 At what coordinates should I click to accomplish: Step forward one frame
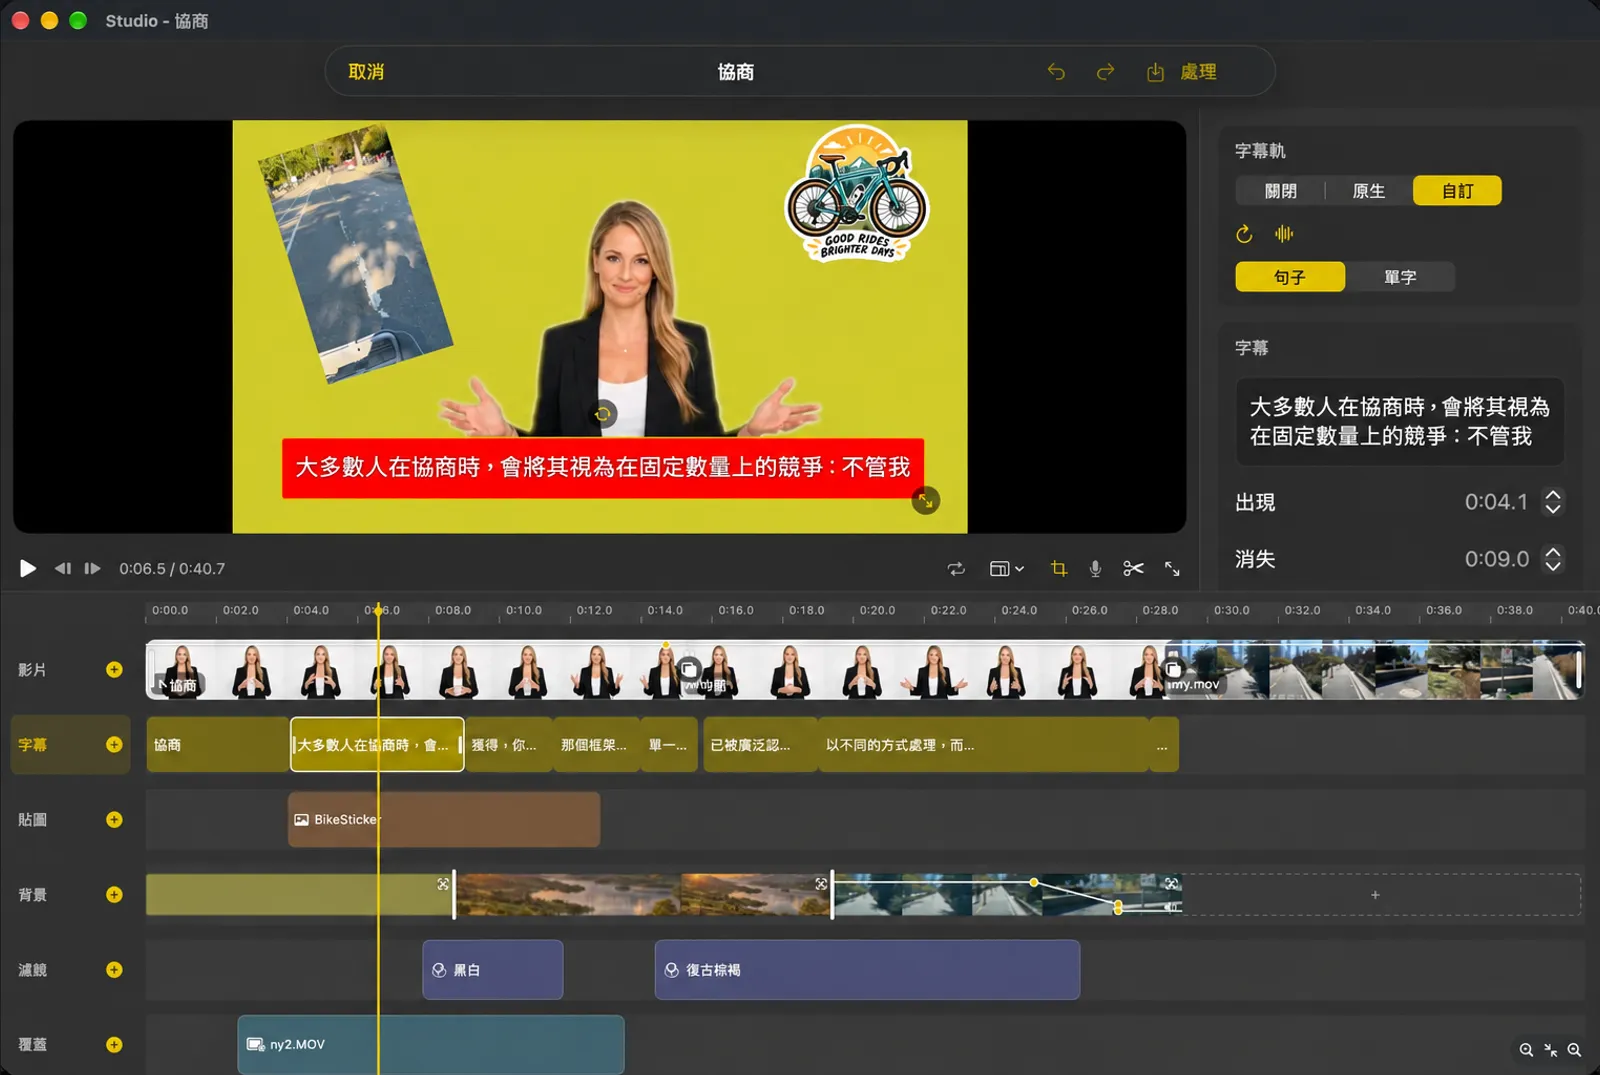coord(92,568)
